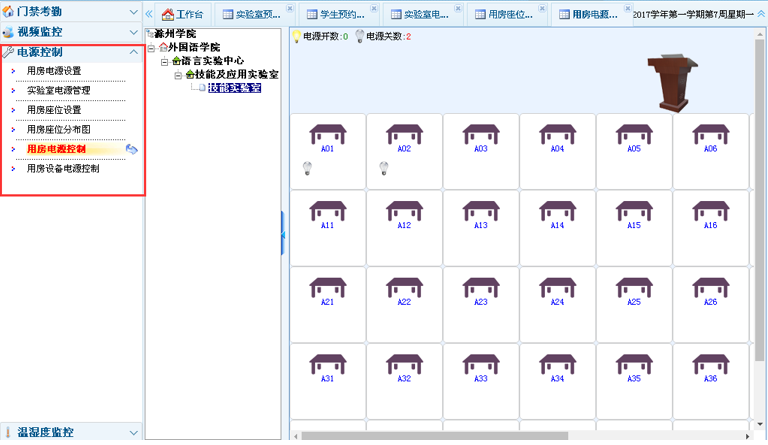
Task: Collapse the 语言实验中心 tree node
Action: pos(165,61)
